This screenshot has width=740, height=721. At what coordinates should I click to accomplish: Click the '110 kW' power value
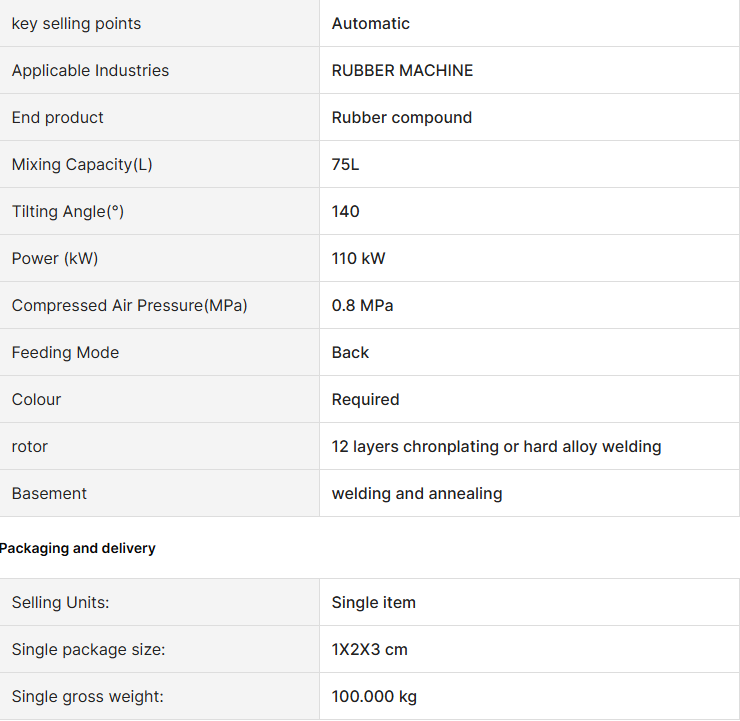point(358,259)
